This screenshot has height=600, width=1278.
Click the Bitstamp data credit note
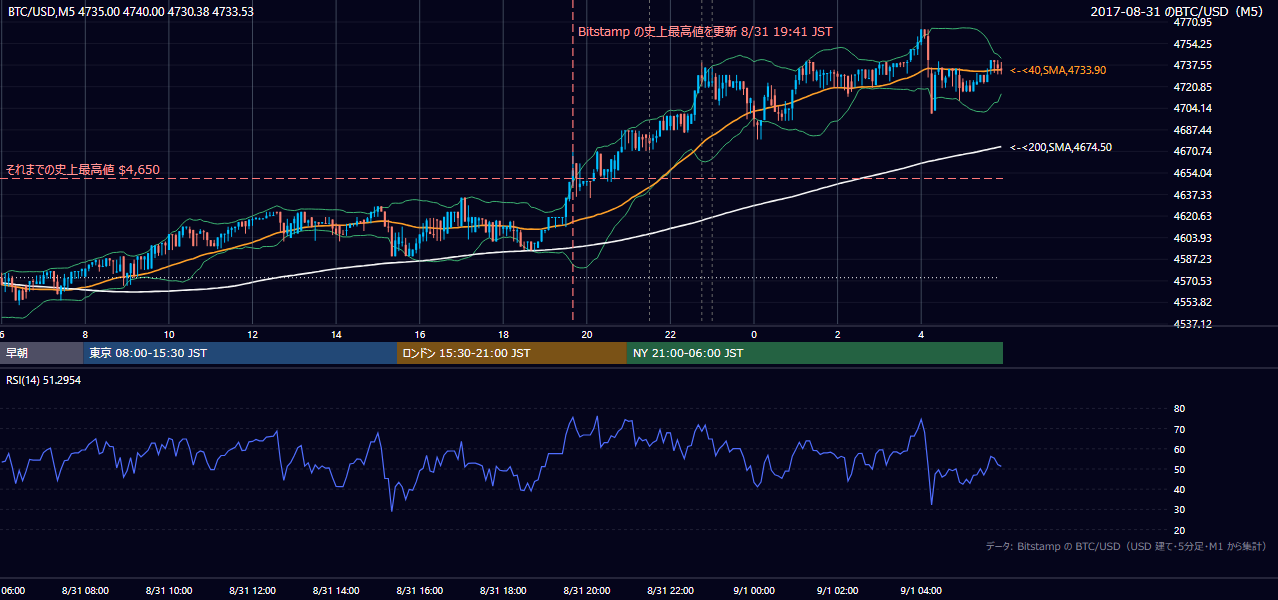pos(1126,546)
